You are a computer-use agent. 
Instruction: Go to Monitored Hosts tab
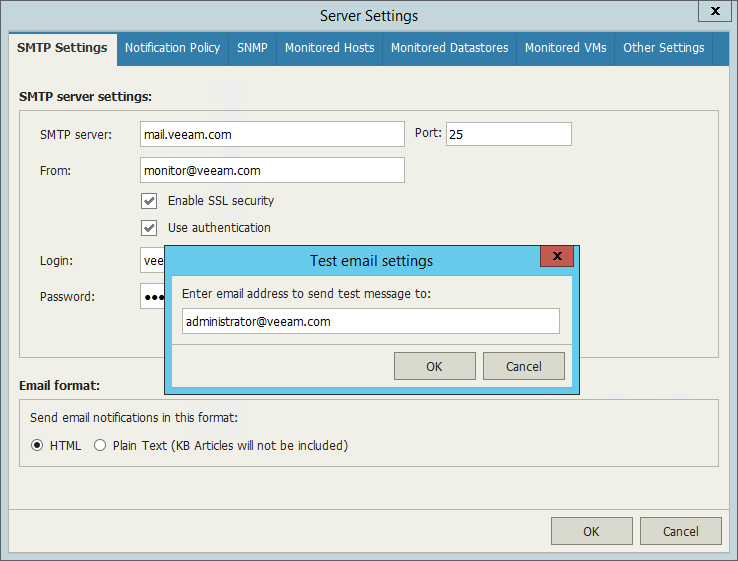point(329,48)
